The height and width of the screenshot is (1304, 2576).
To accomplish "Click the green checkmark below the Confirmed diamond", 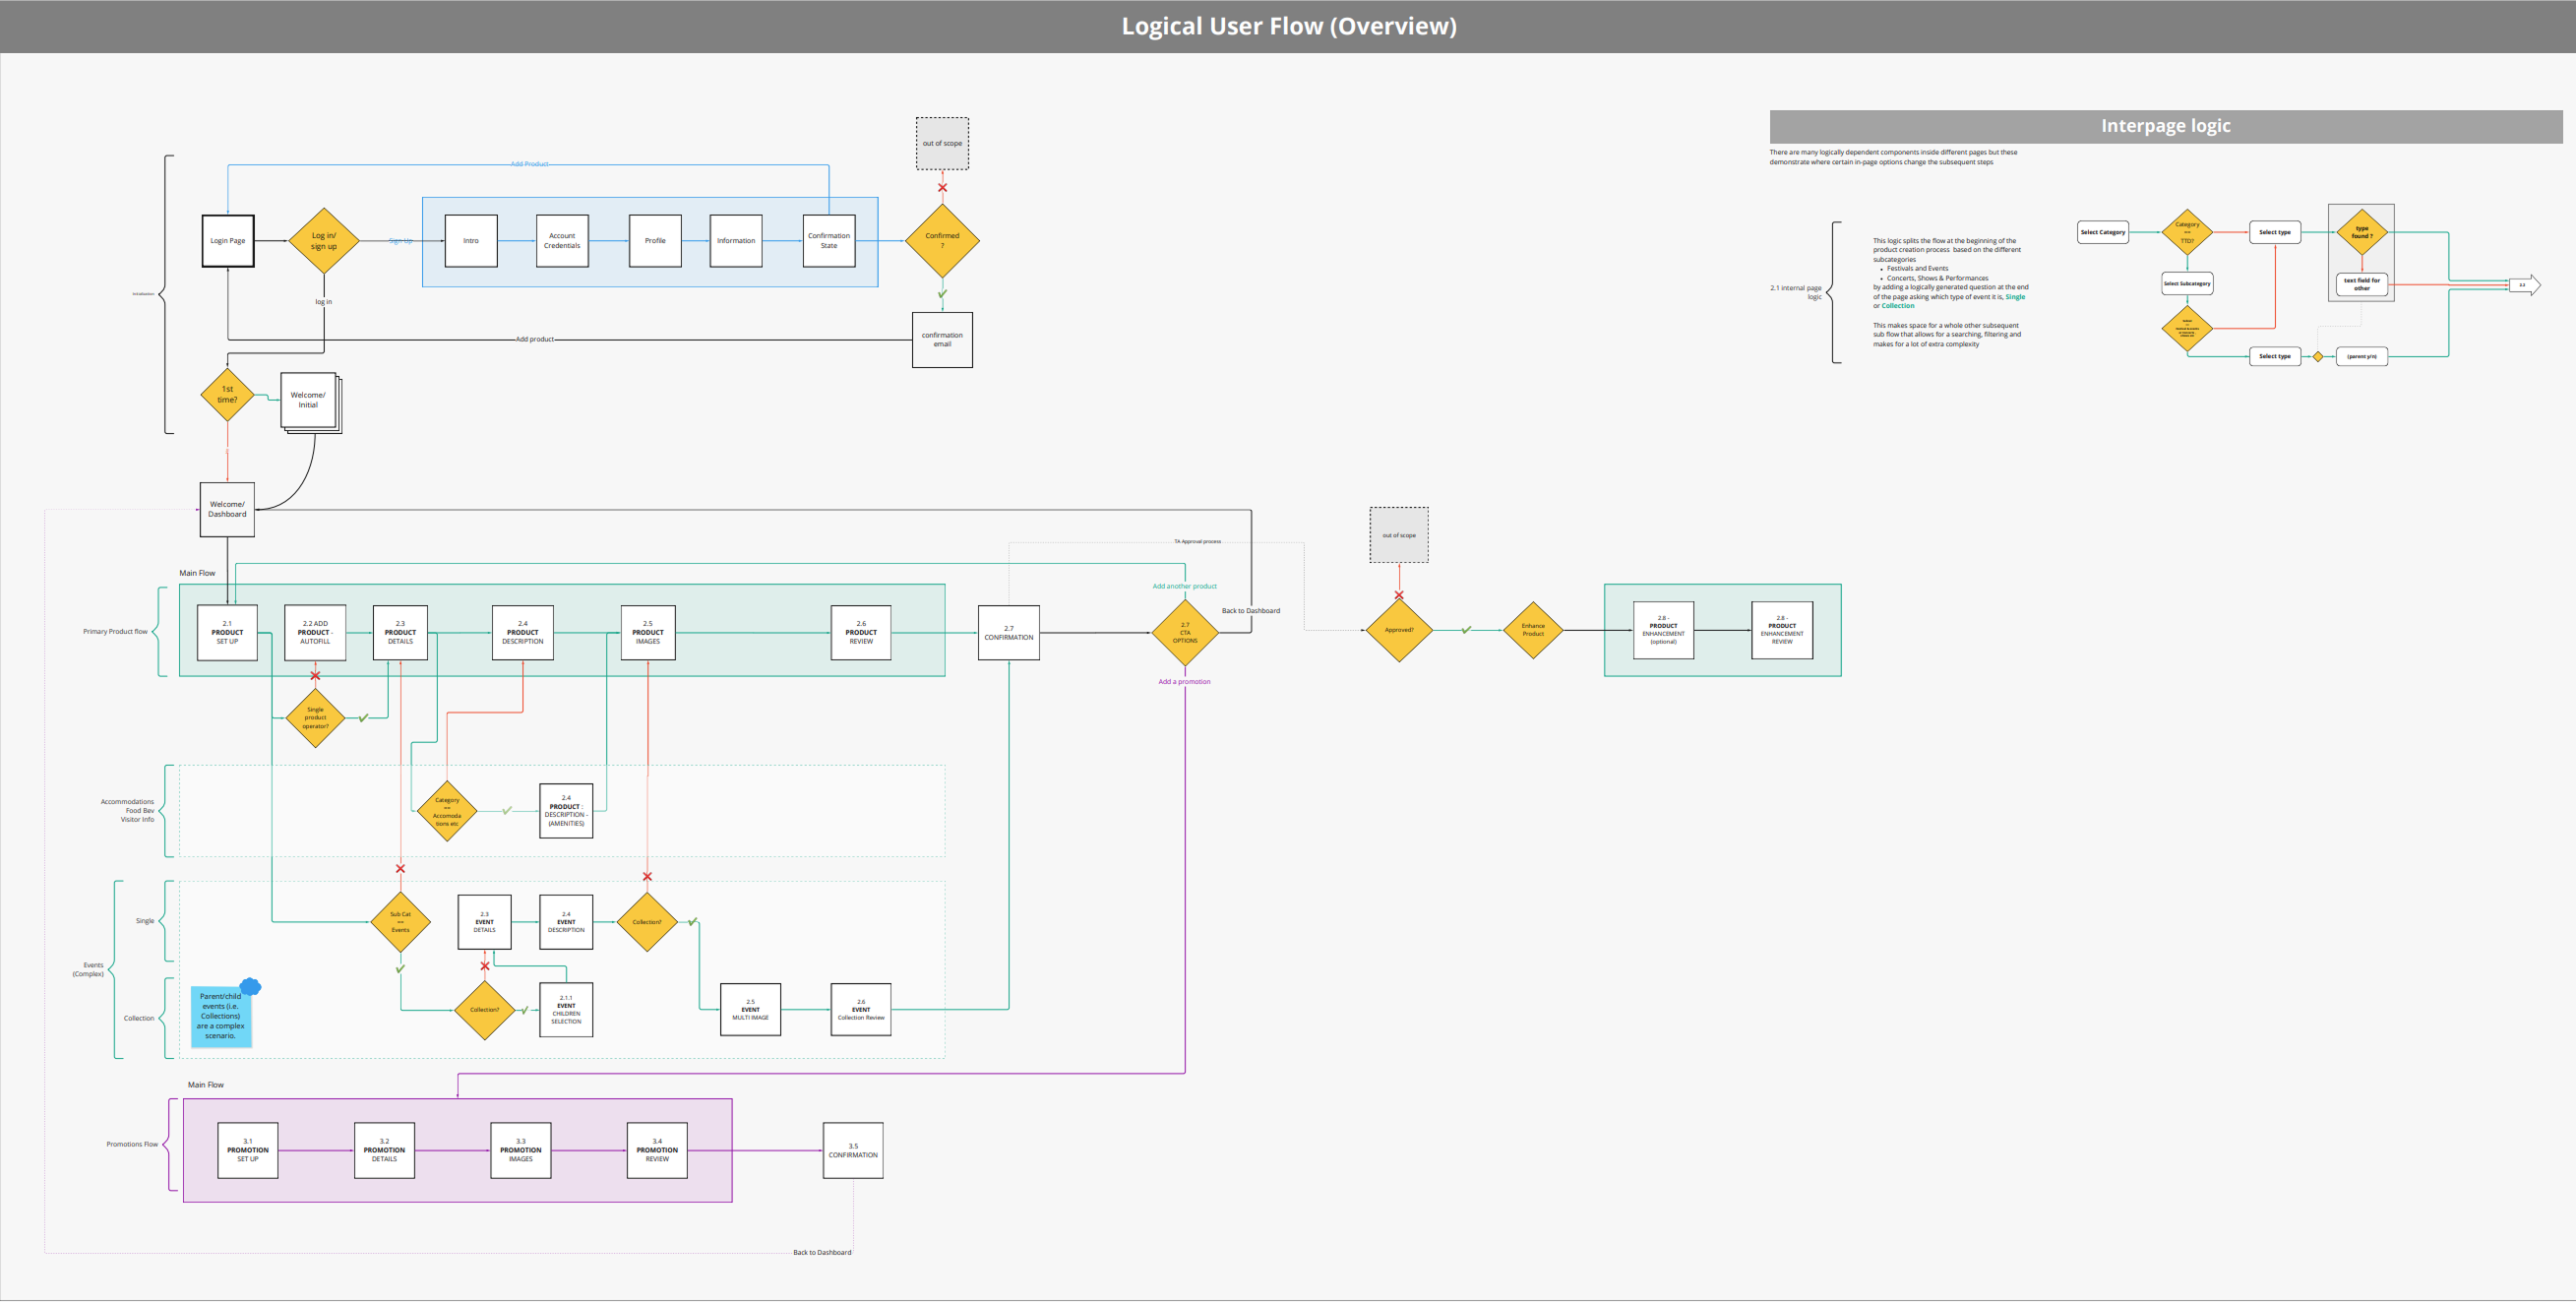I will point(942,294).
